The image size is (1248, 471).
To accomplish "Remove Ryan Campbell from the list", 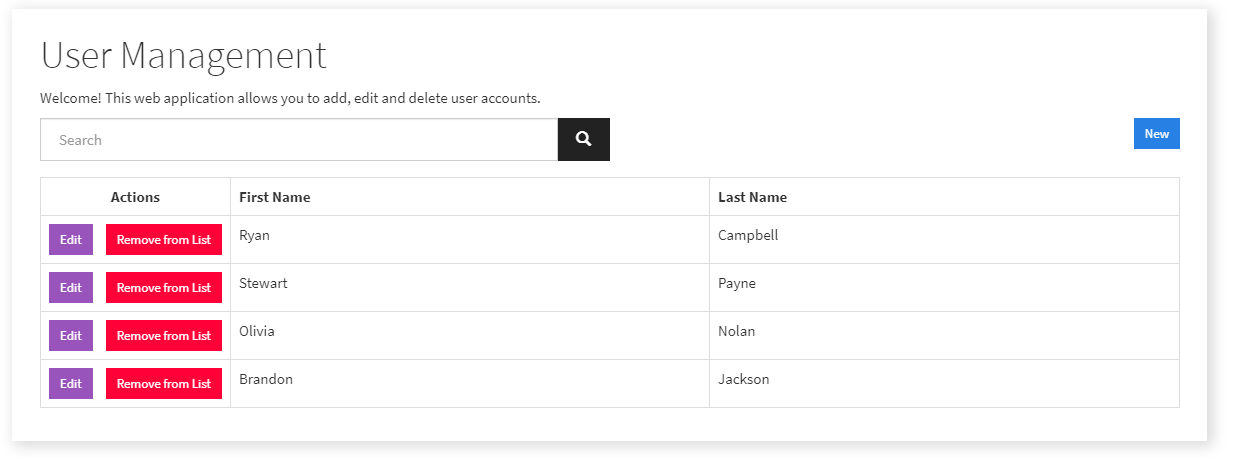I will (164, 240).
